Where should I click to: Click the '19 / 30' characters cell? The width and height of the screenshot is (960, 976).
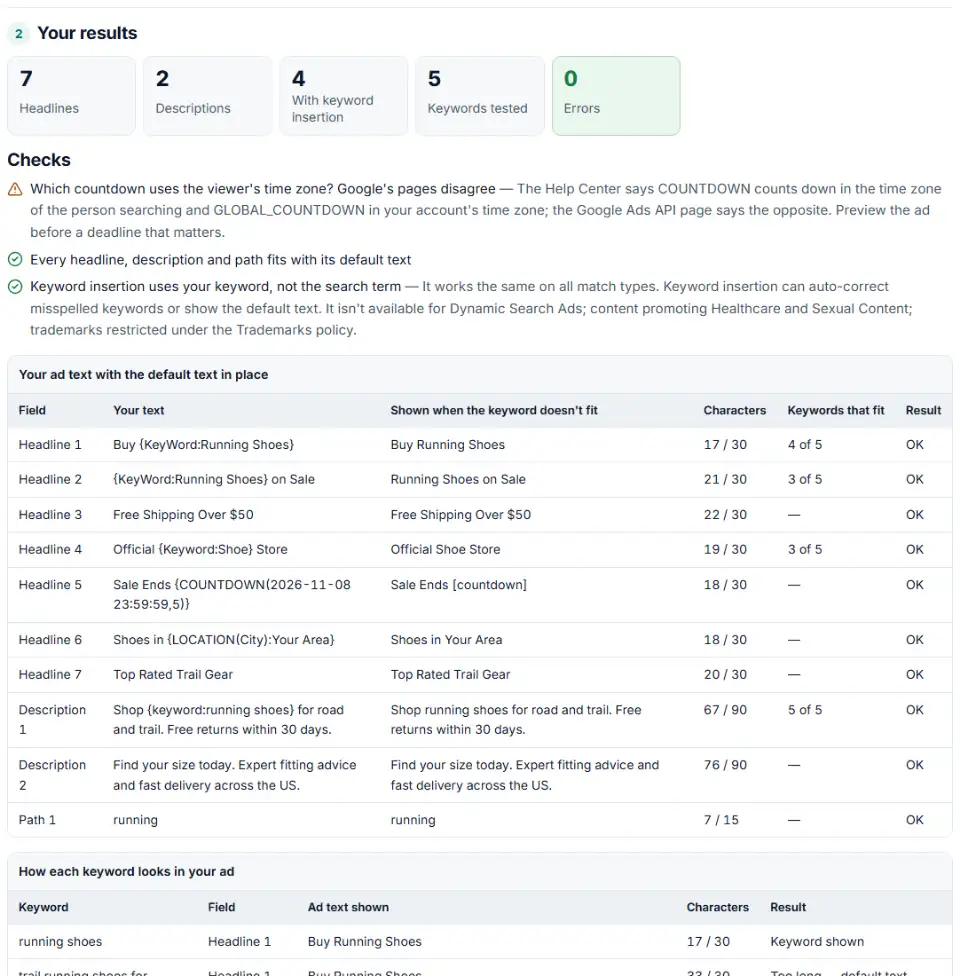tap(725, 550)
